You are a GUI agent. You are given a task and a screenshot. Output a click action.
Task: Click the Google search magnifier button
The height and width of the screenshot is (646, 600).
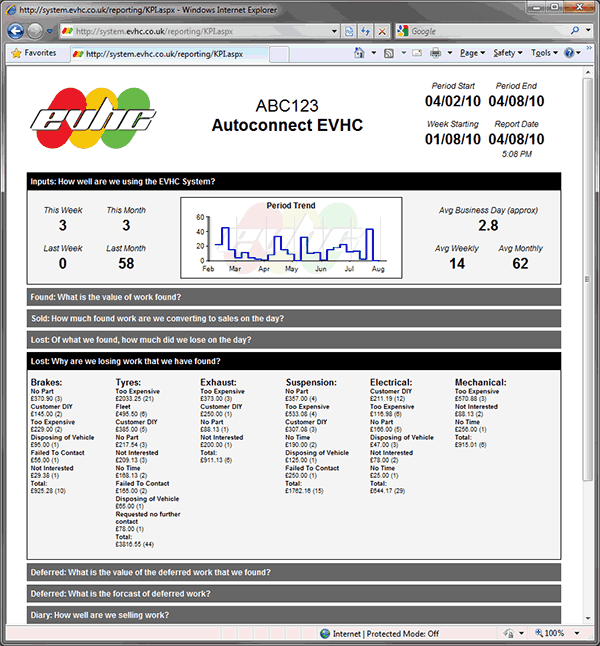573,31
